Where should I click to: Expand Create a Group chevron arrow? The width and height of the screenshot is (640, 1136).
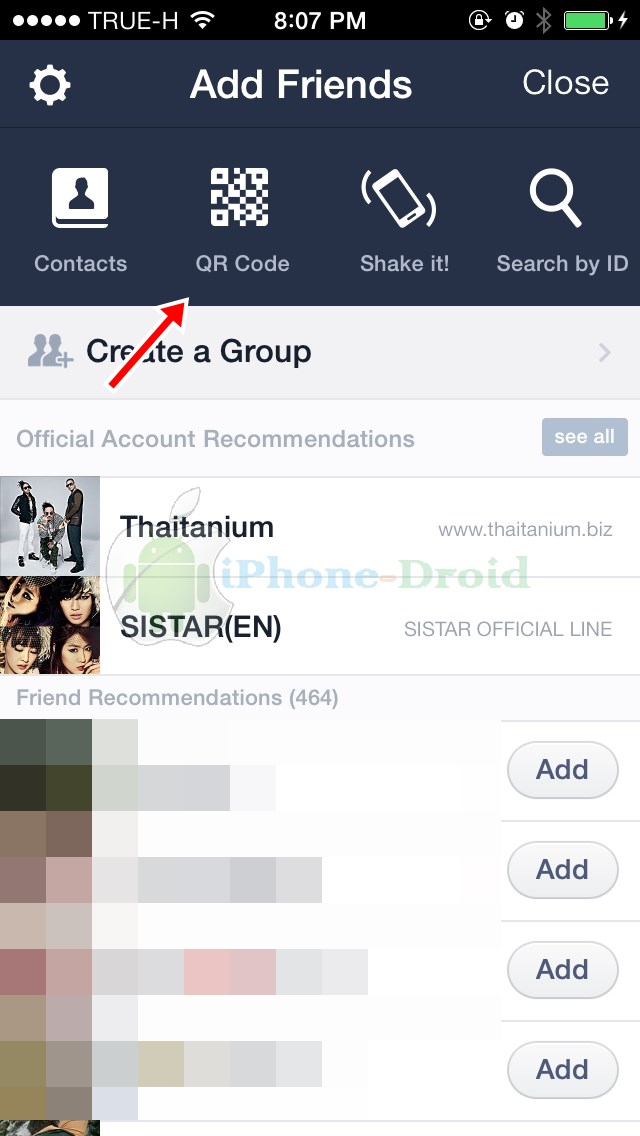(x=604, y=353)
